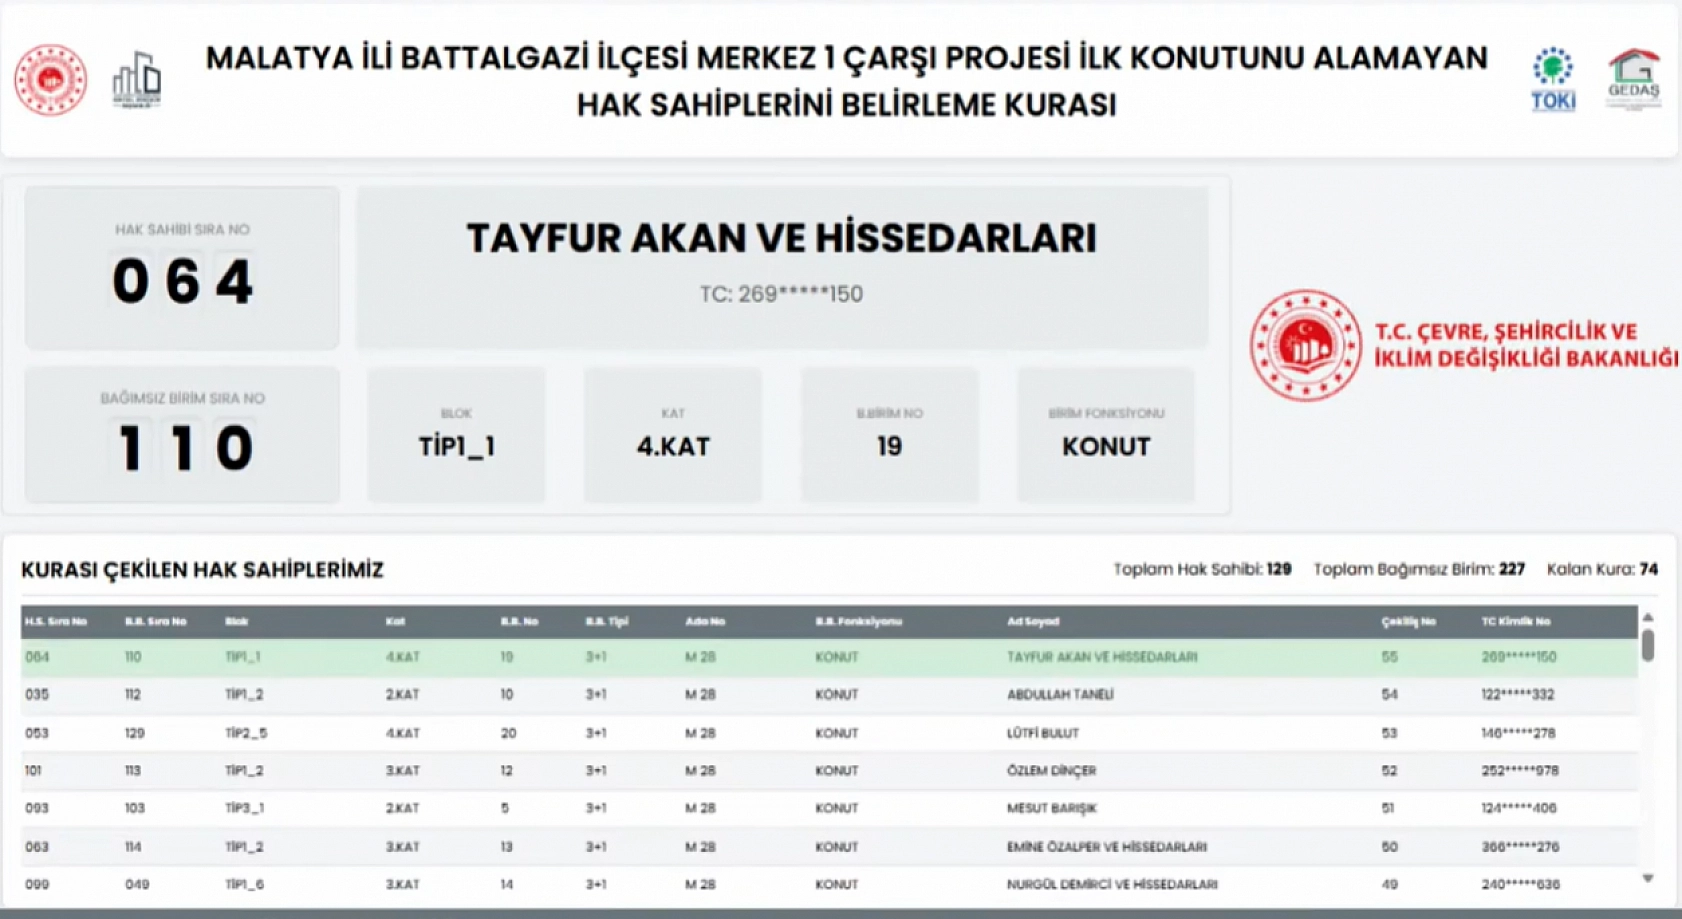Click TC number 366*****276
This screenshot has height=919, width=1682.
coord(1520,847)
